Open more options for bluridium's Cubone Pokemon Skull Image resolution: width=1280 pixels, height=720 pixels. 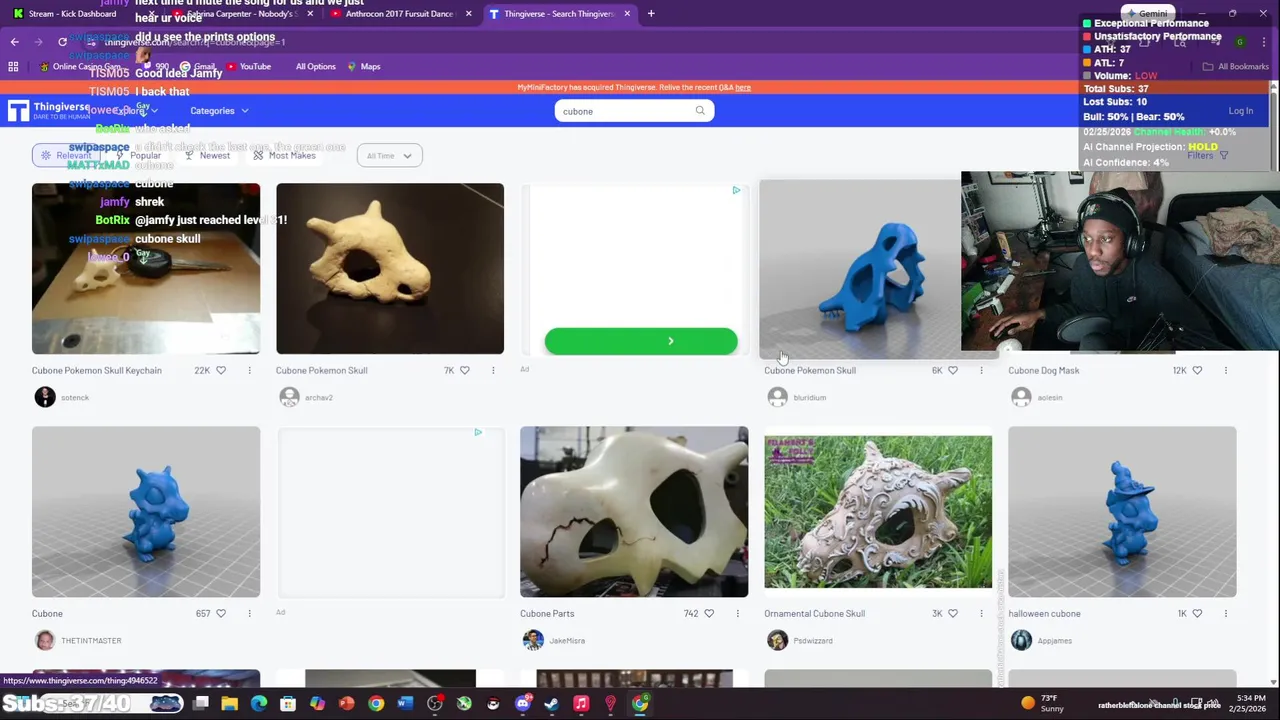pyautogui.click(x=981, y=370)
